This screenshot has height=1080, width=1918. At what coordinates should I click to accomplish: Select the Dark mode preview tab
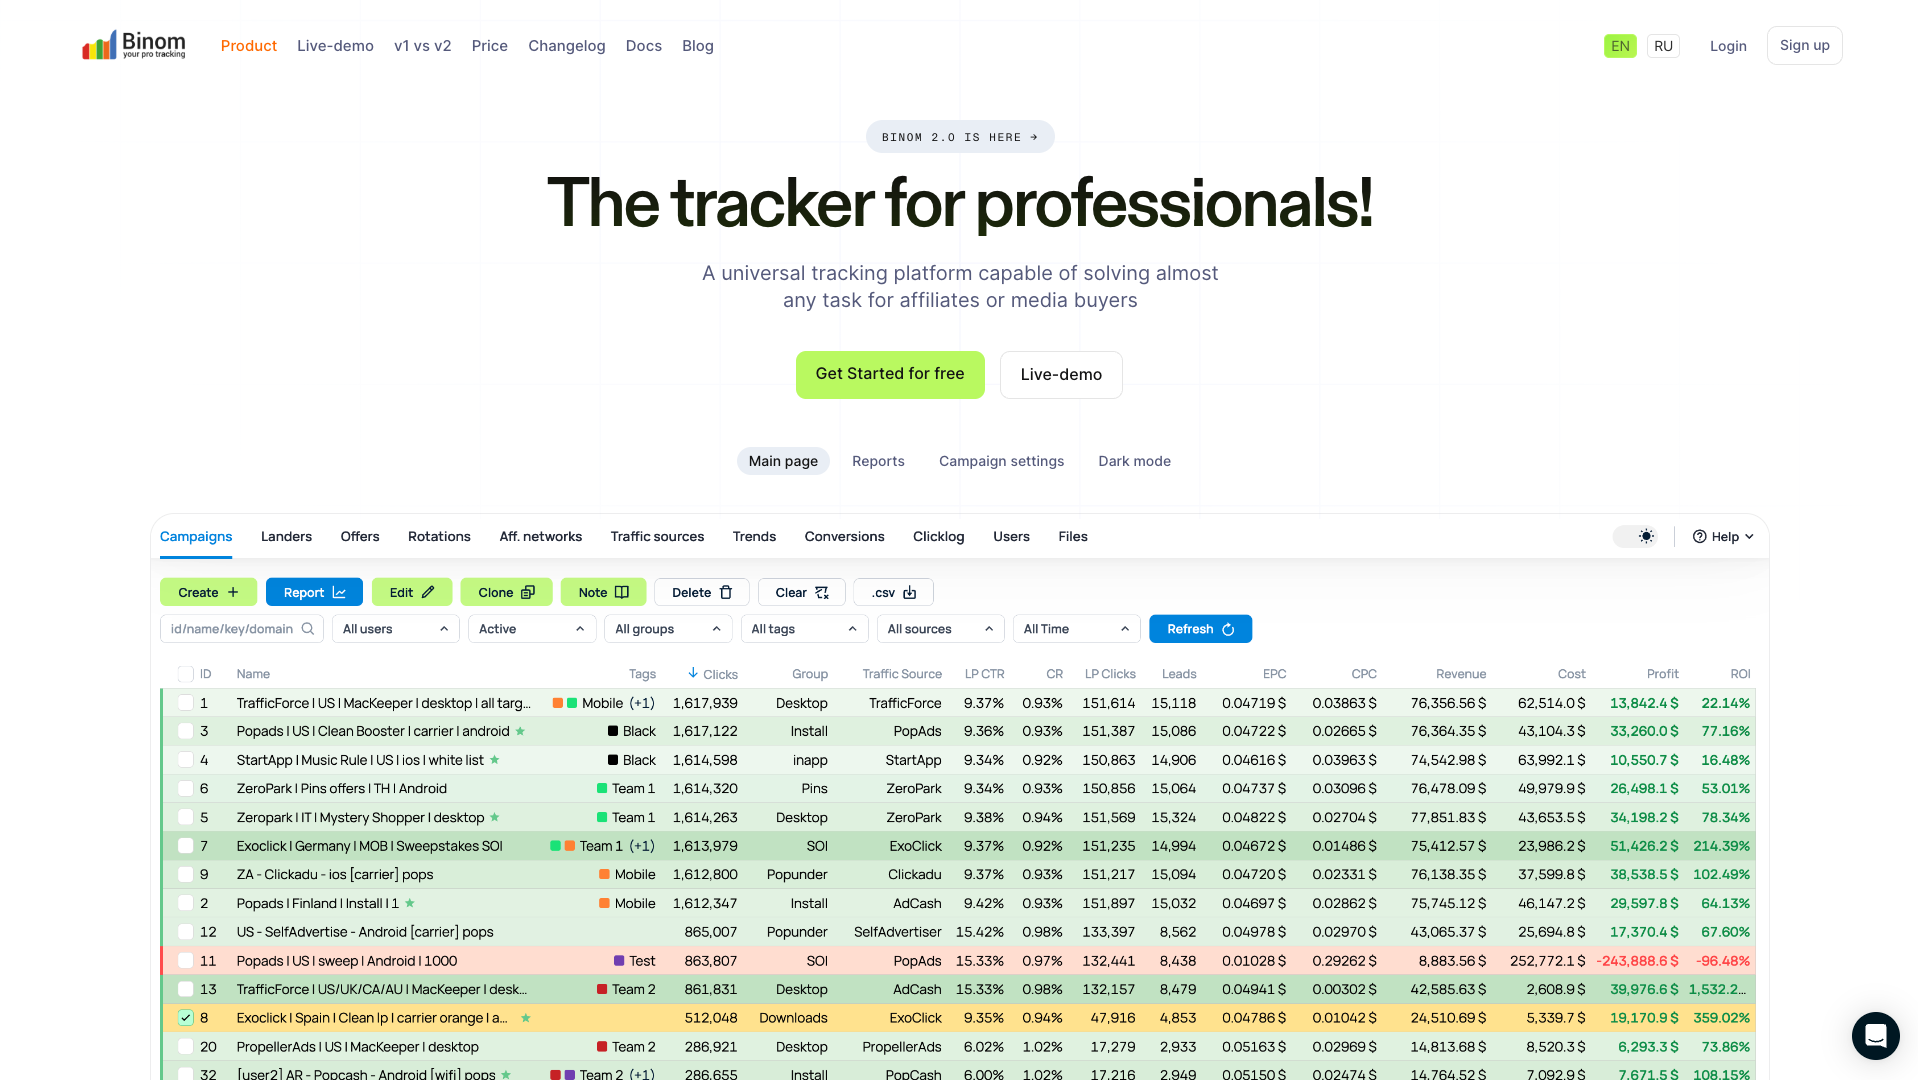click(1134, 461)
